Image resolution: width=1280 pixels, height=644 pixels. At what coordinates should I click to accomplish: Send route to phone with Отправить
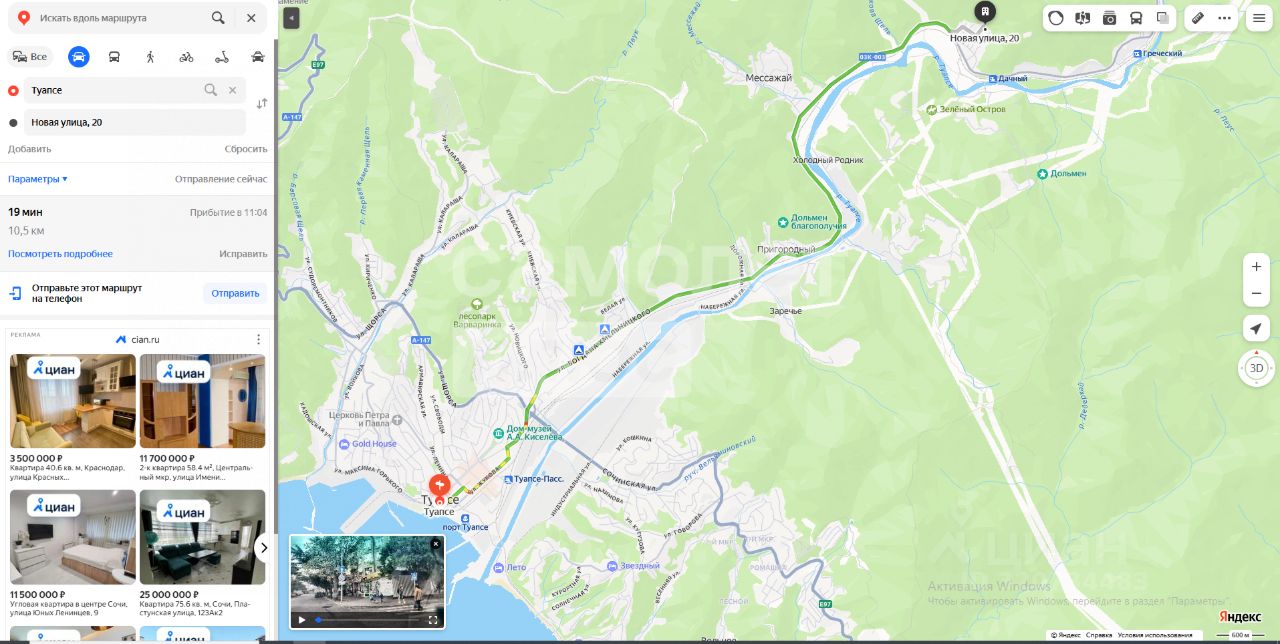click(x=235, y=293)
